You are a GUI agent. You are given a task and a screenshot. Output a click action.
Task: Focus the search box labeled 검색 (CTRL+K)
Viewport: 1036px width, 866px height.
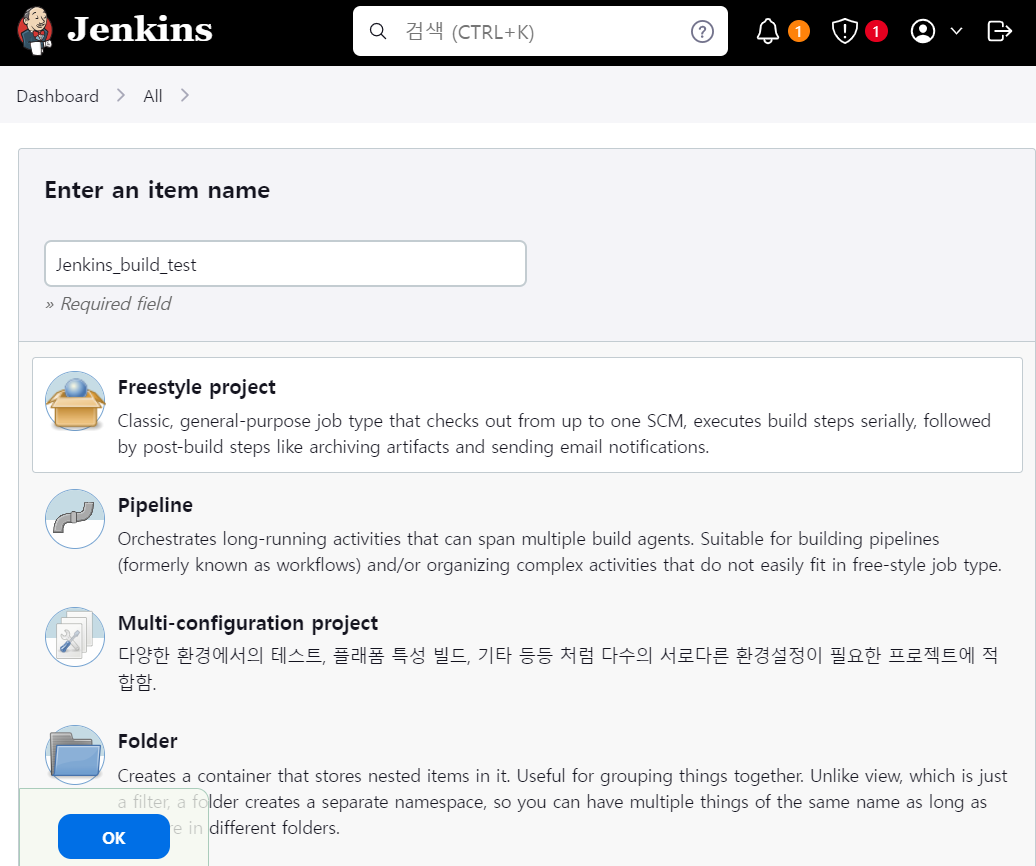point(540,31)
